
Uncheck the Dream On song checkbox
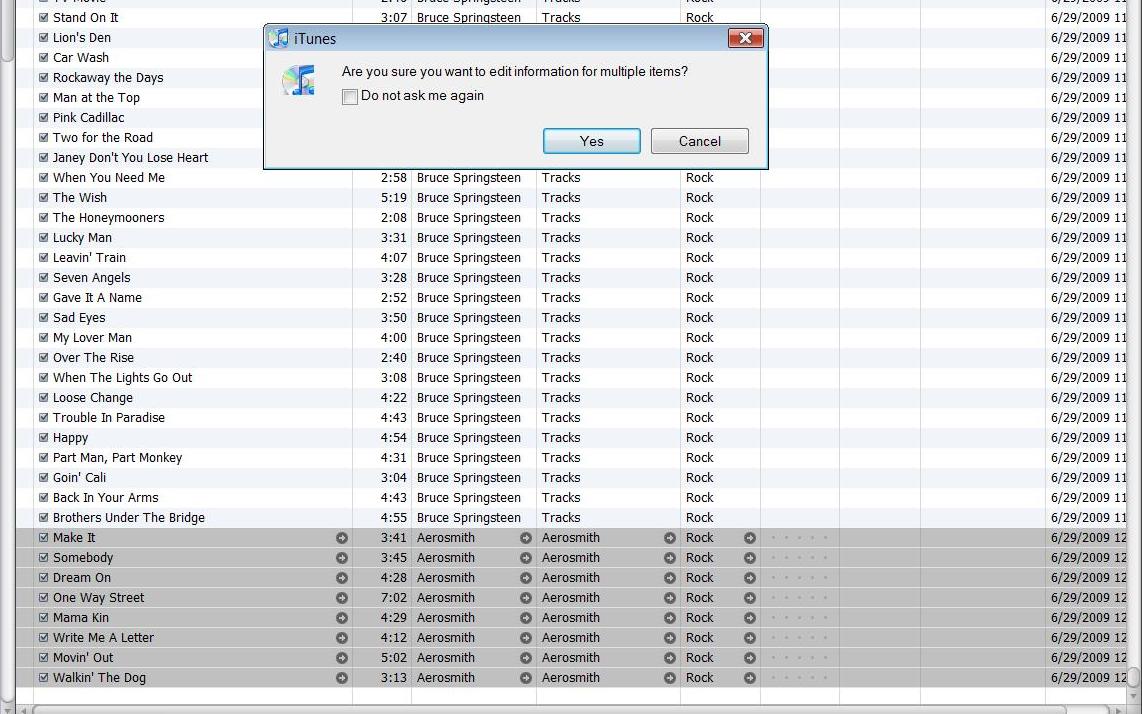pyautogui.click(x=44, y=578)
